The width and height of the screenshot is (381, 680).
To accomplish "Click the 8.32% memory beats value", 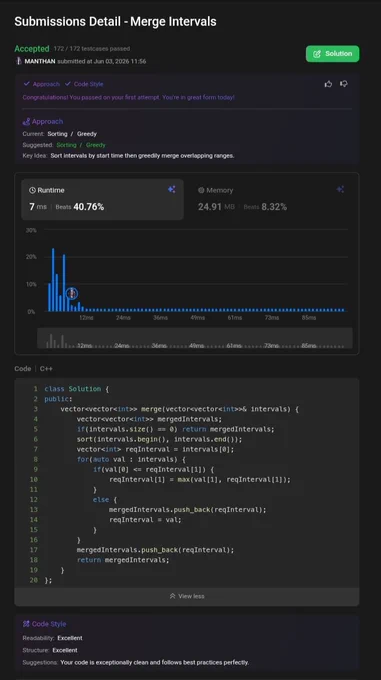I will 274,207.
